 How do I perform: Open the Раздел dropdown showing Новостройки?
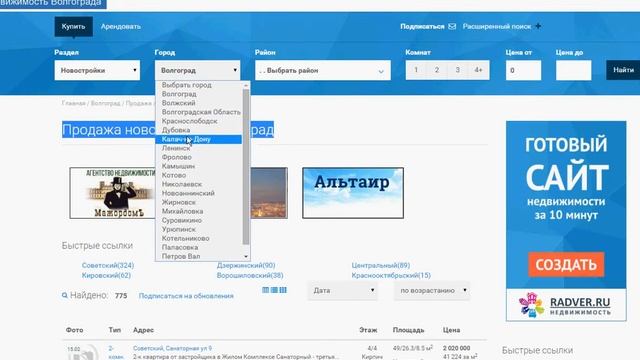(x=97, y=70)
